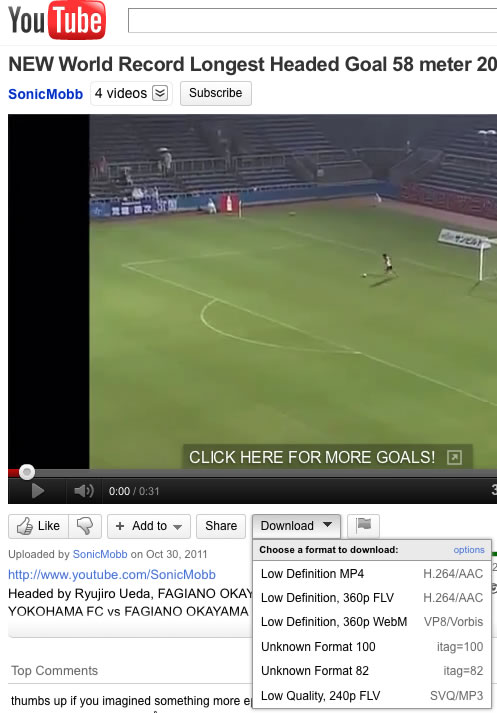Expand the 4 videos chevron
The width and height of the screenshot is (497, 713).
click(160, 93)
